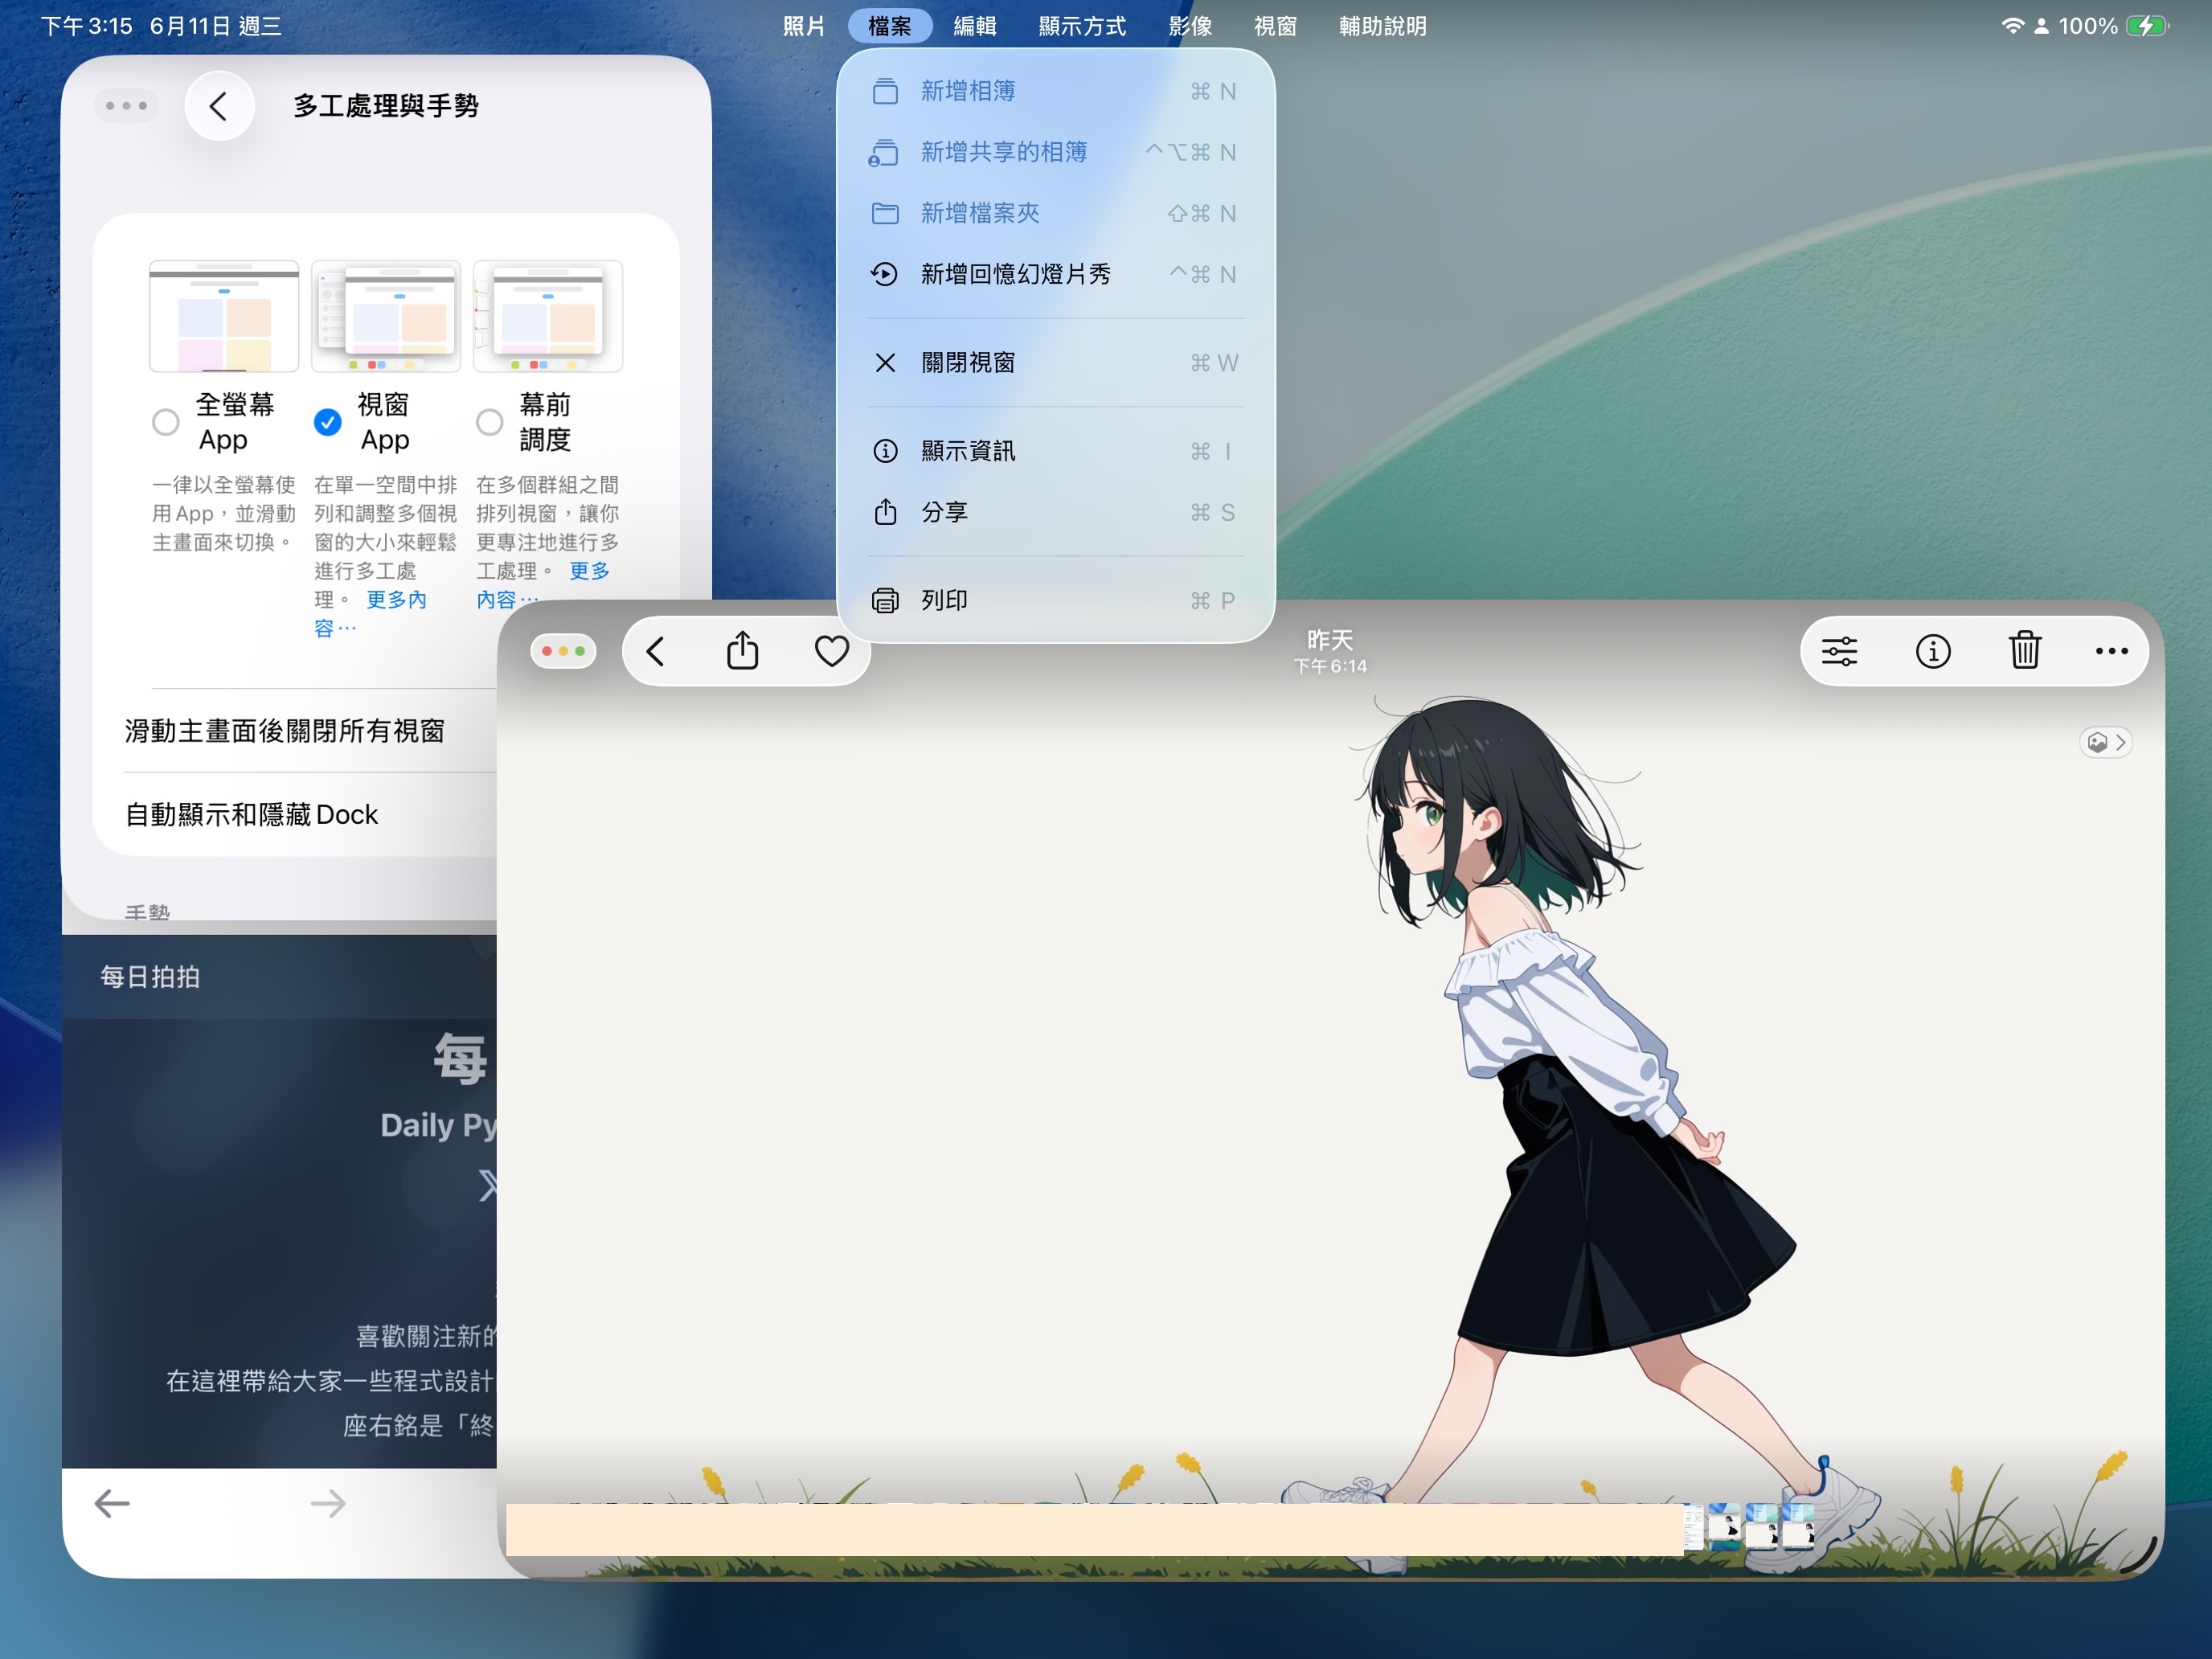Screen dimensions: 2212x1659
Task: Open the three-dot more menu in Photos toolbar
Action: click(2111, 652)
